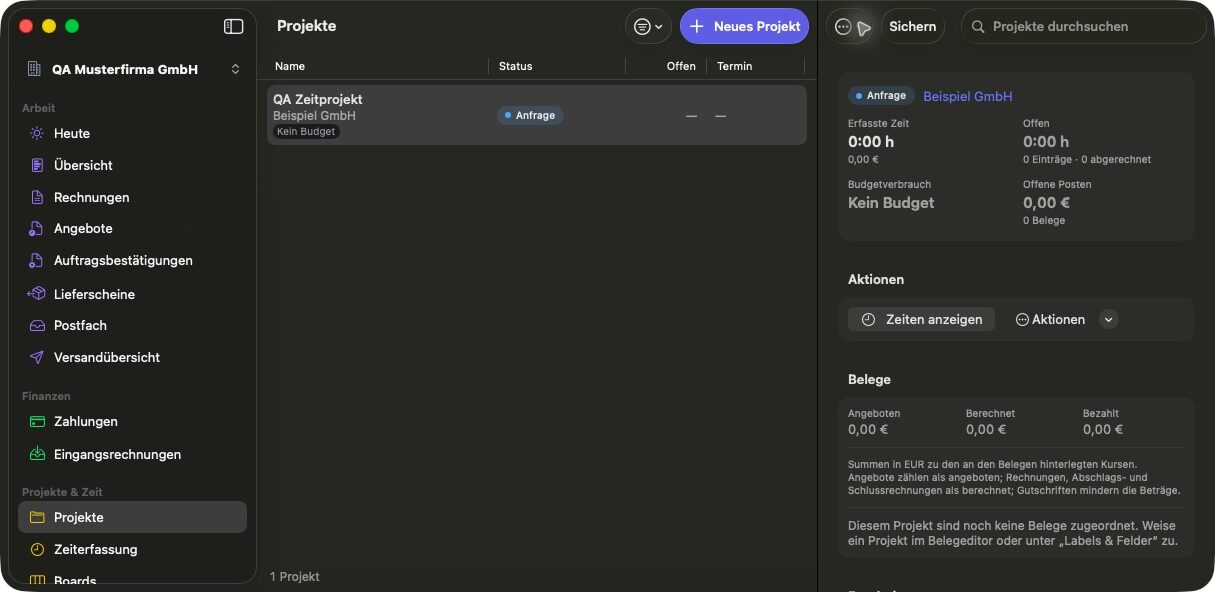Screen dimensions: 1215x592
Task: Click the Kein Budget value under Budgetverbrauch
Action: (x=891, y=202)
